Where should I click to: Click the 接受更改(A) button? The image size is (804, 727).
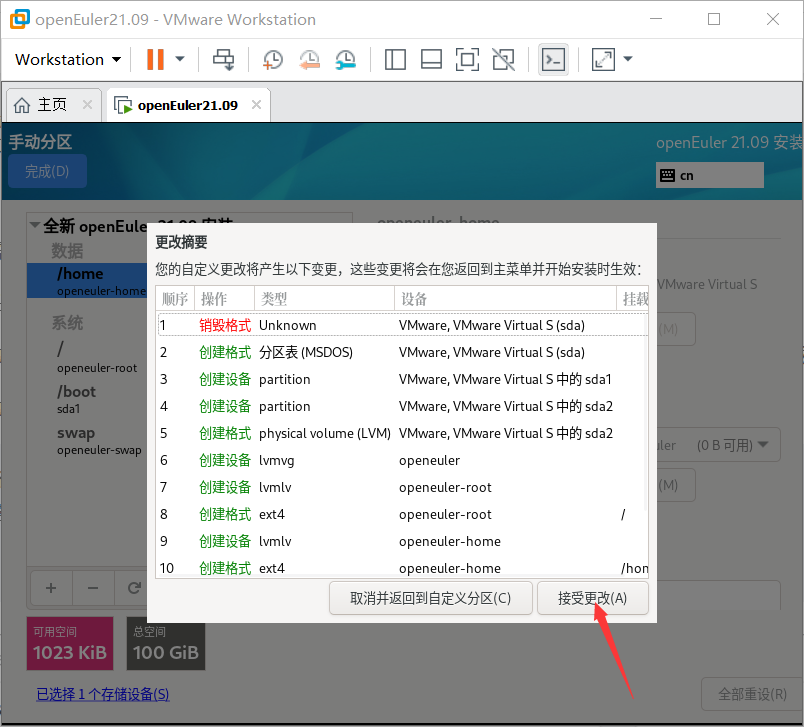tap(593, 598)
